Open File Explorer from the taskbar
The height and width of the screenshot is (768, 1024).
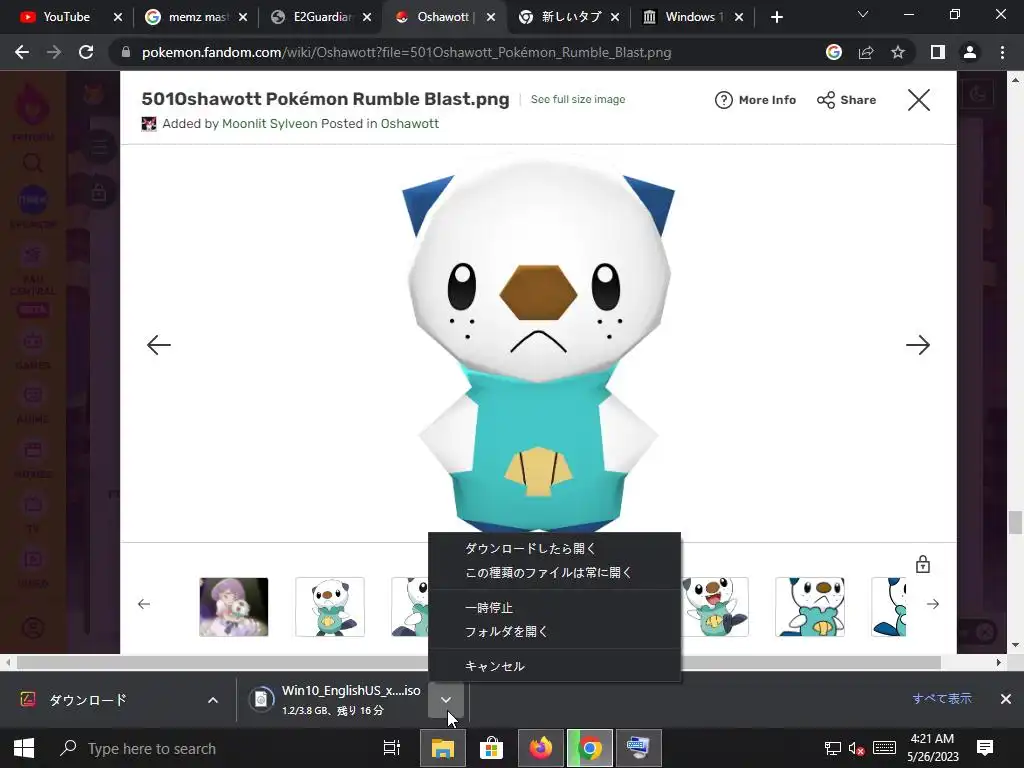[x=442, y=748]
